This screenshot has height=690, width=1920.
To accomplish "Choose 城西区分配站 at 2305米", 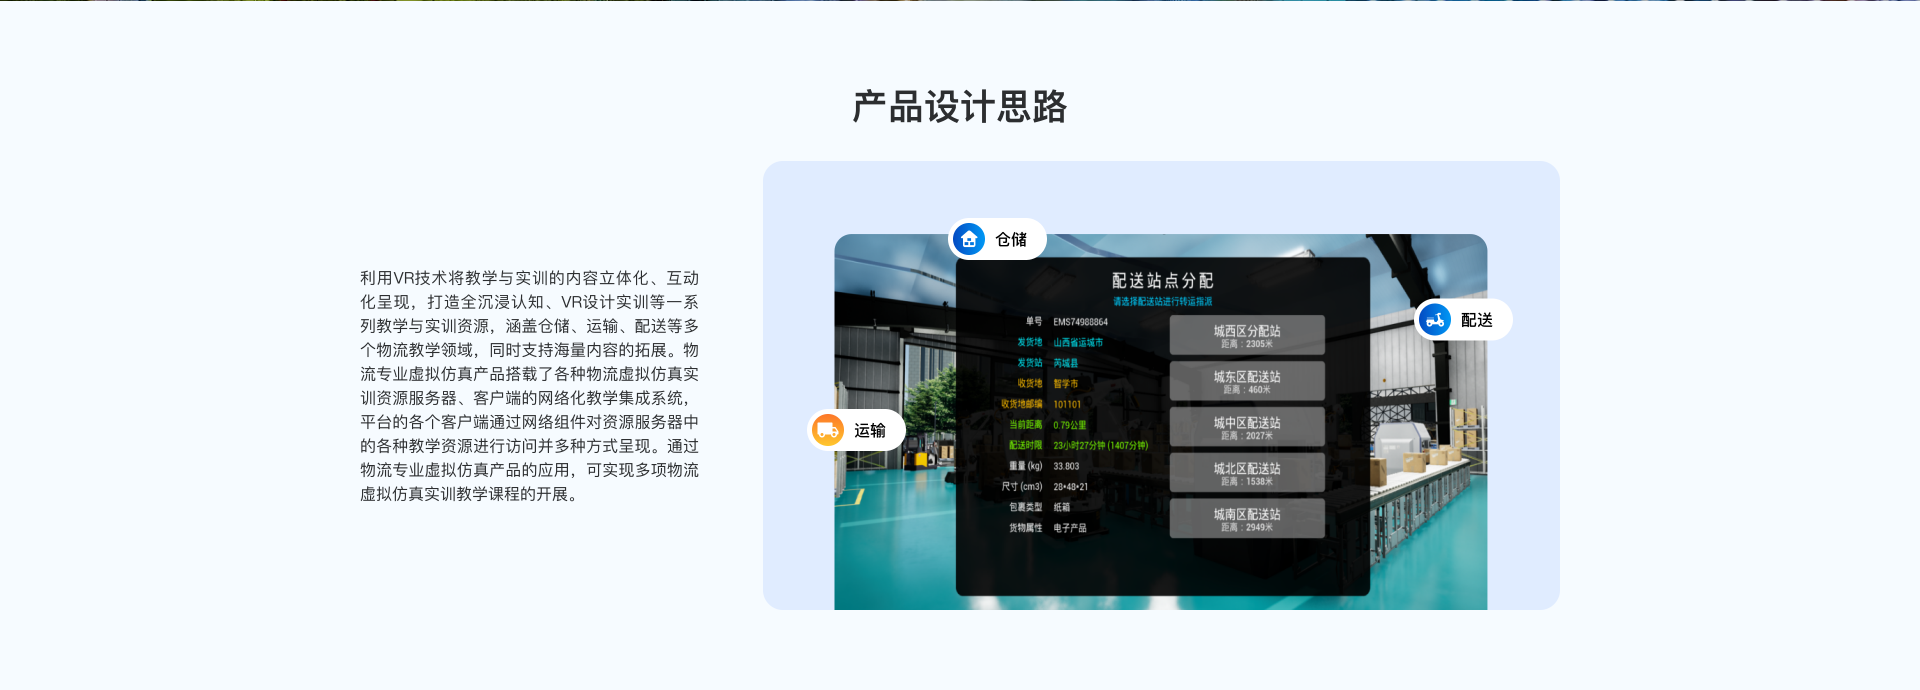I will pos(1247,335).
